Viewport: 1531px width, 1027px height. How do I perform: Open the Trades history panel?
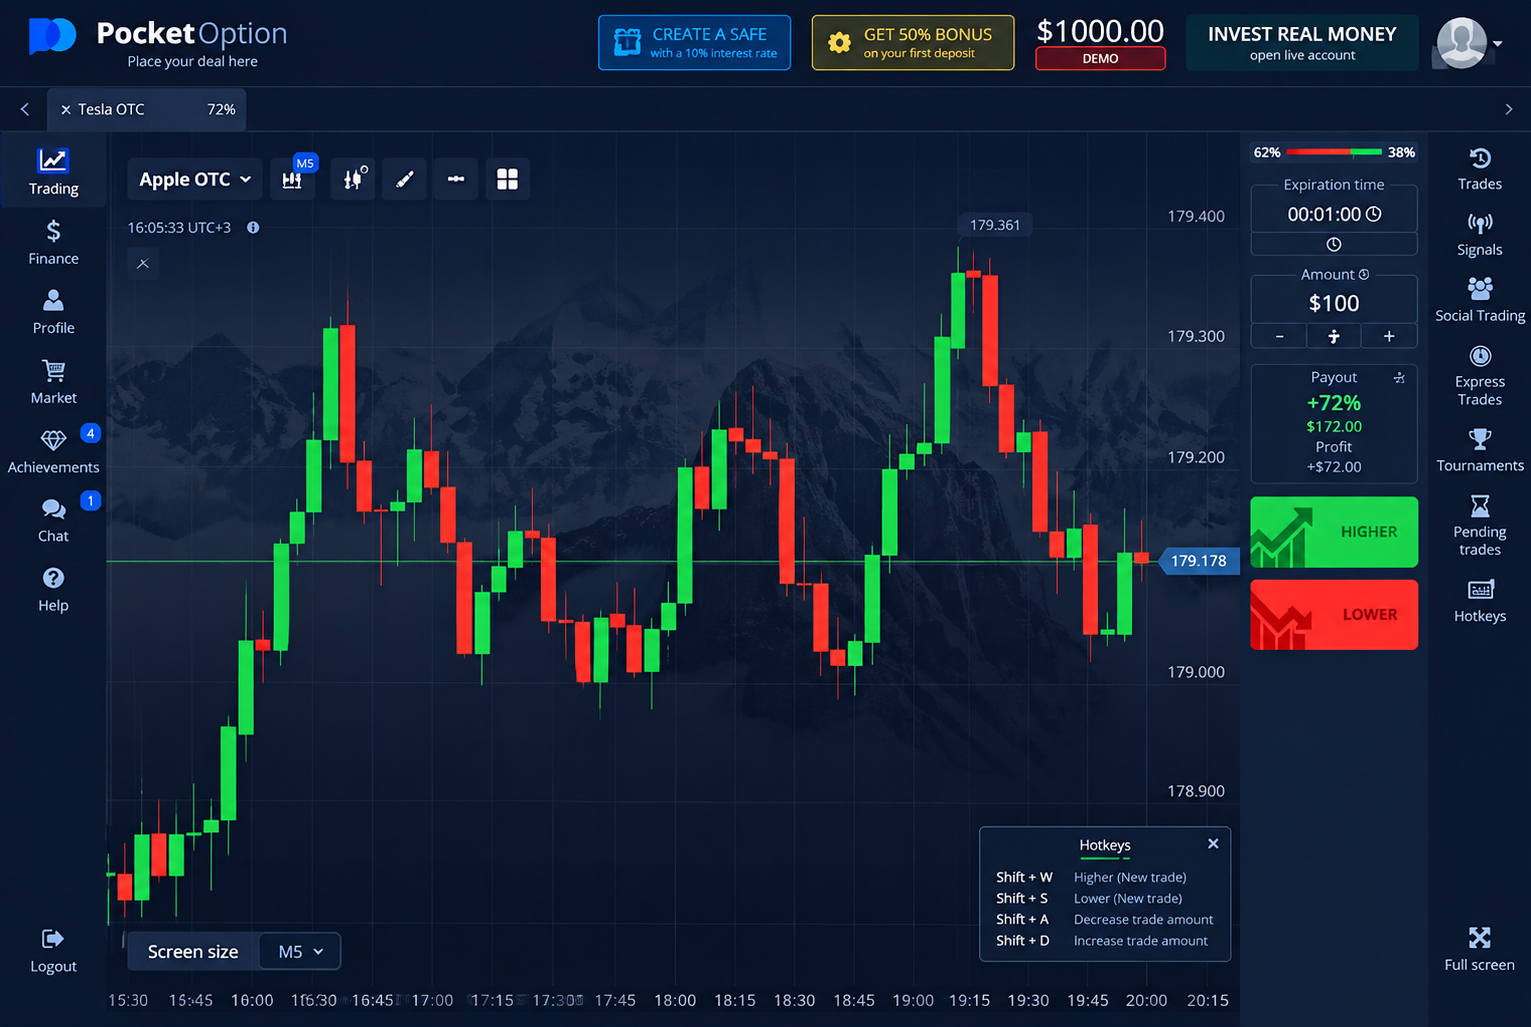click(x=1479, y=169)
